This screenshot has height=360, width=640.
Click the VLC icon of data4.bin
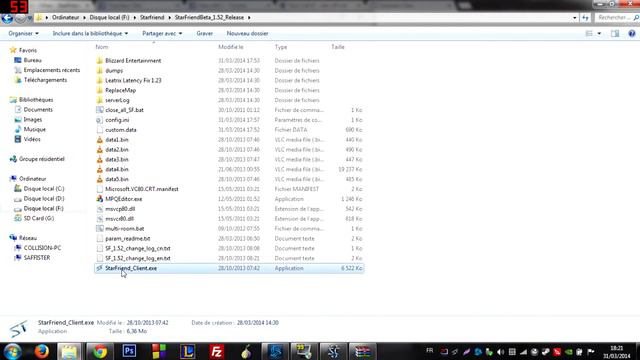[x=100, y=169]
